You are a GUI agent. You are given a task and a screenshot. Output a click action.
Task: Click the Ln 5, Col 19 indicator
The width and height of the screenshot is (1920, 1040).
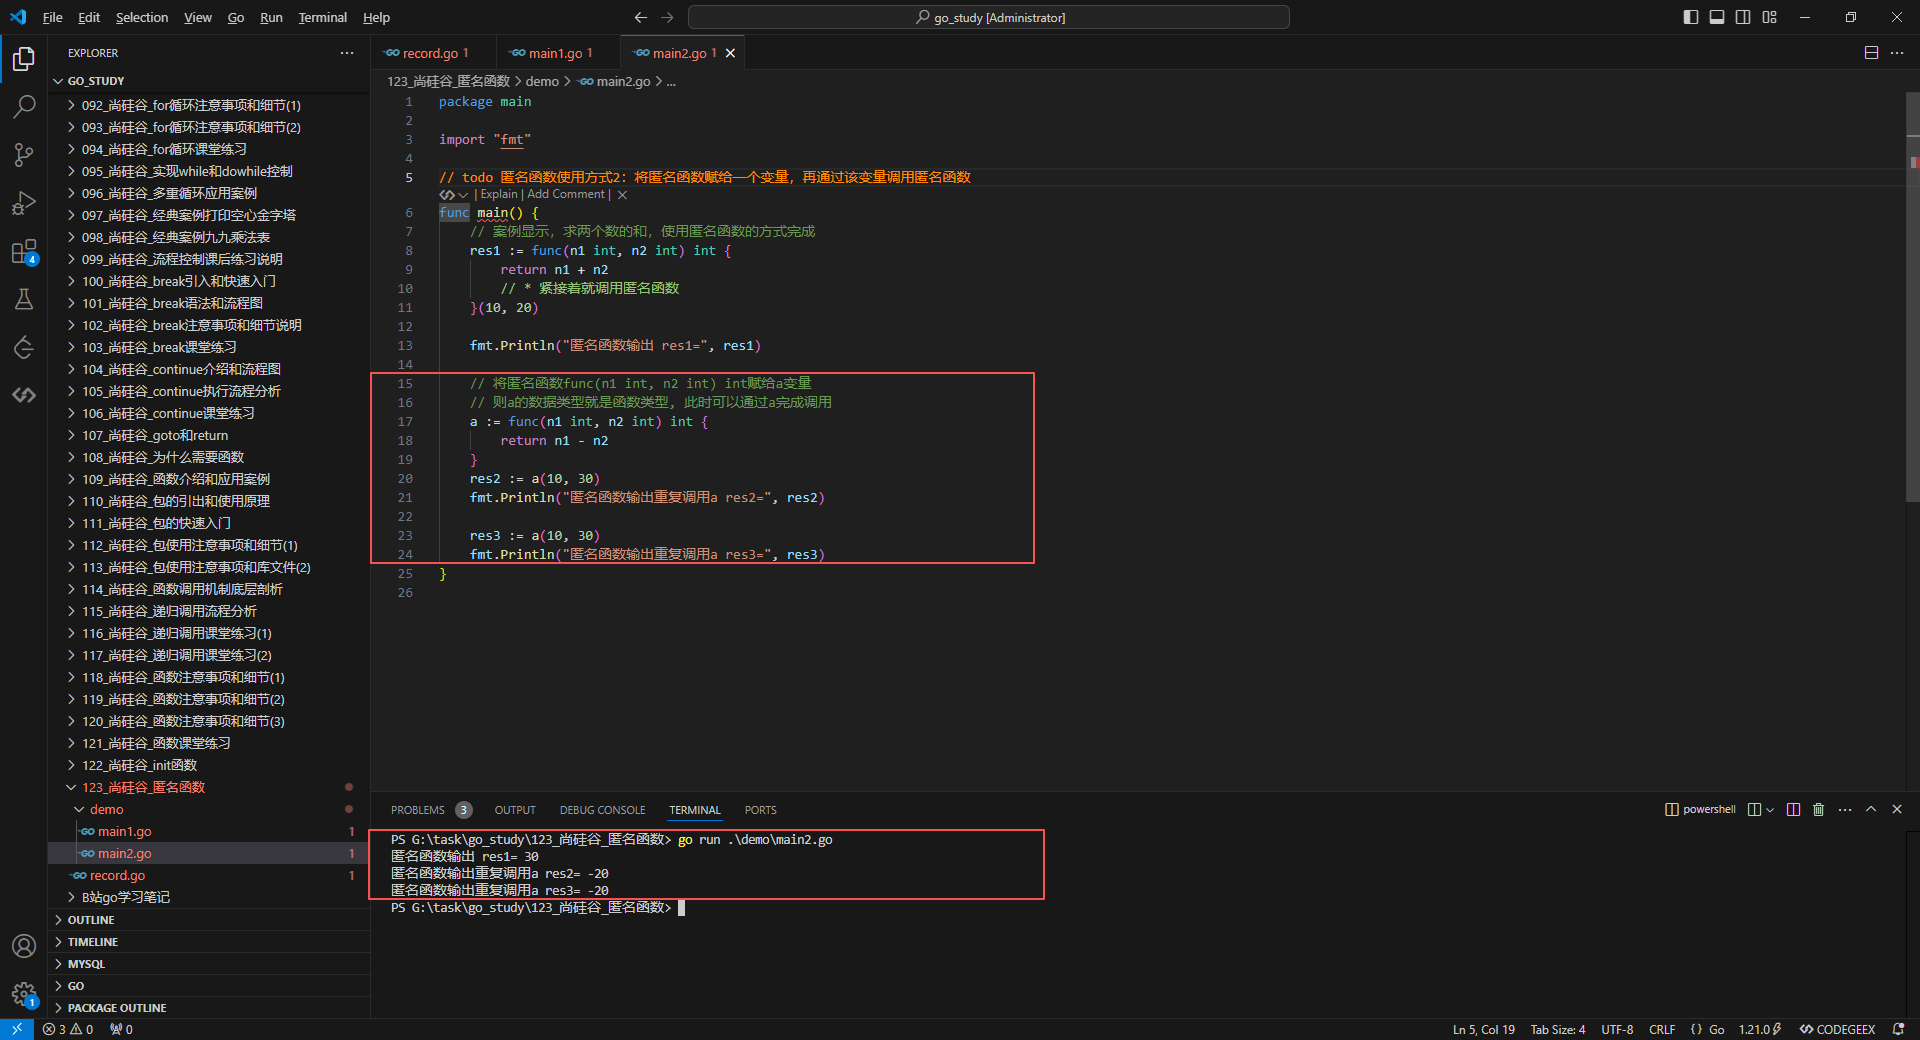(1483, 1029)
